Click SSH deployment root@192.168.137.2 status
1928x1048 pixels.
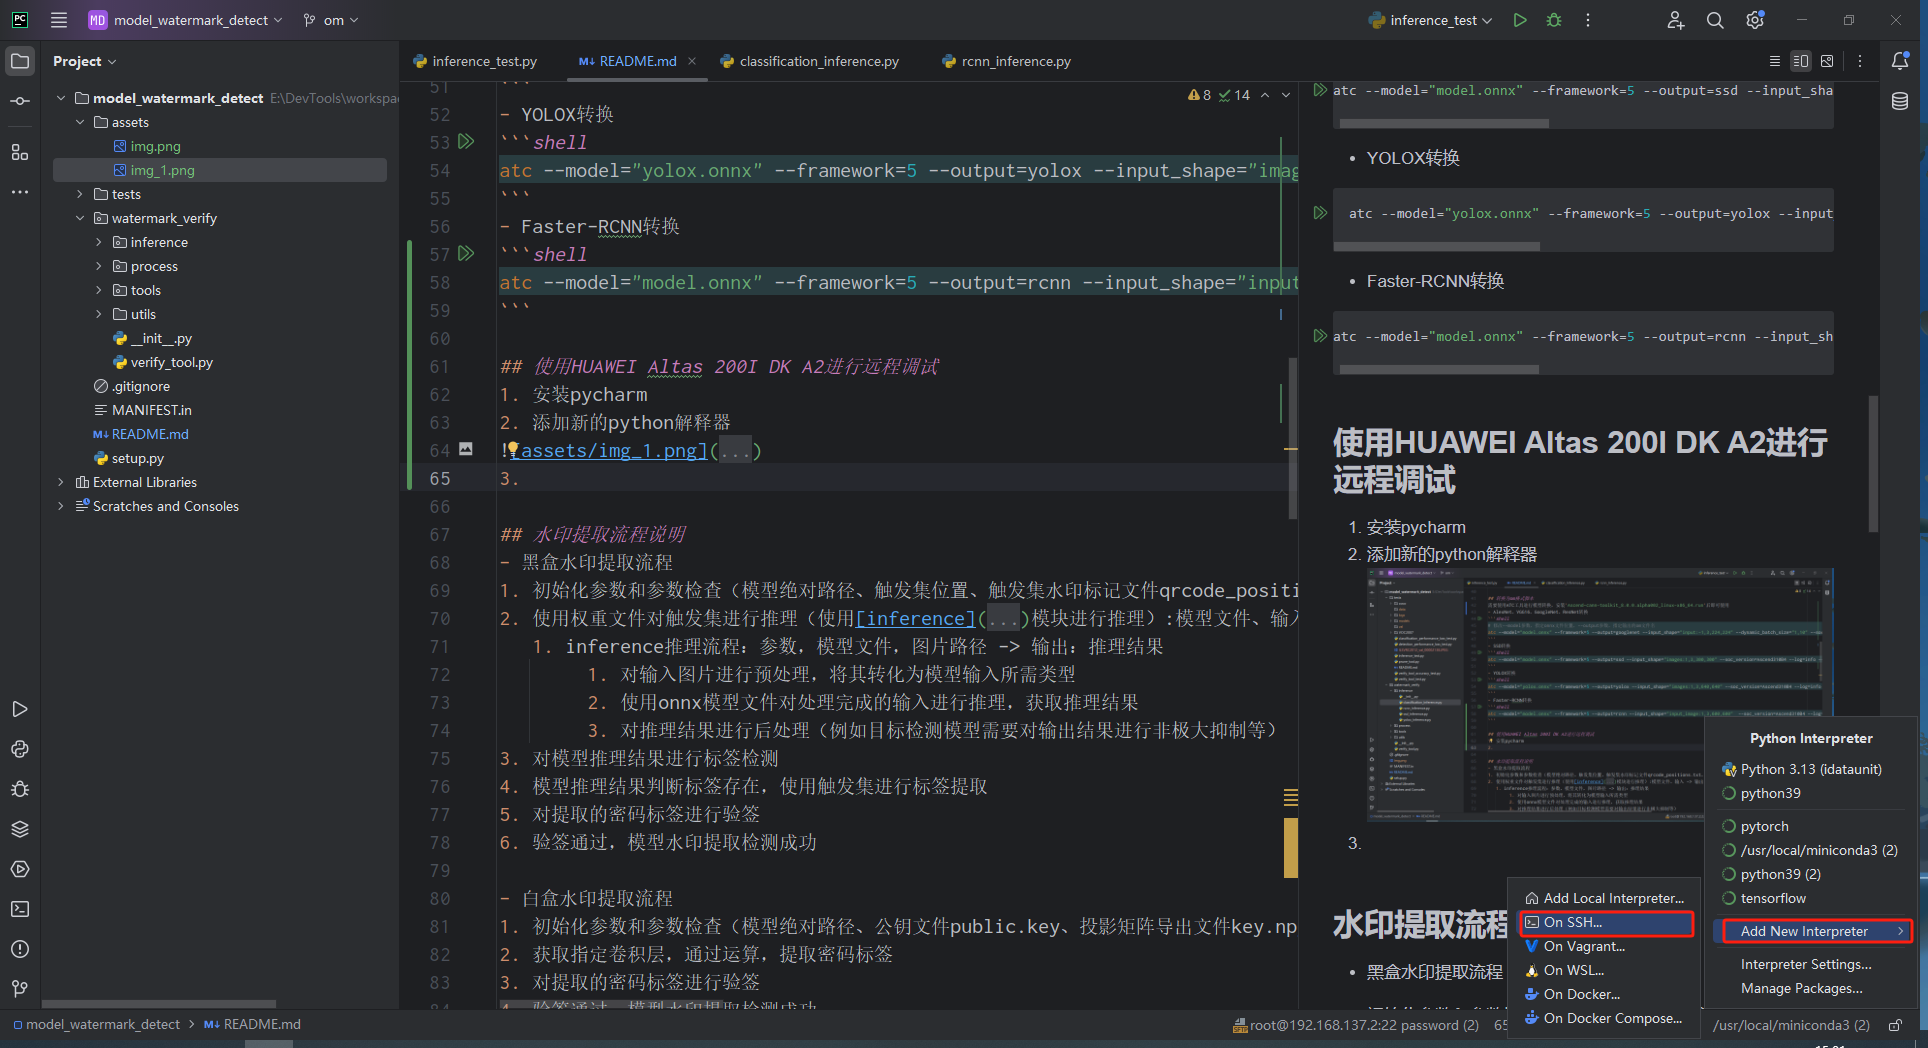tap(1356, 1025)
